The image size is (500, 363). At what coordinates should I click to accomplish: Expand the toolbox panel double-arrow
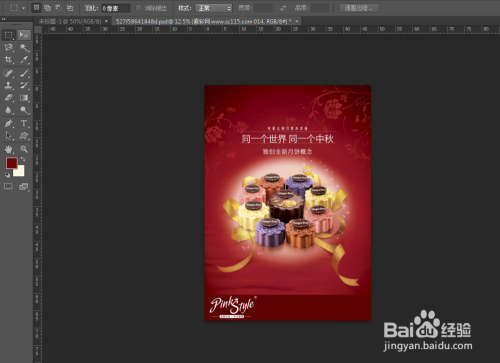coord(4,19)
